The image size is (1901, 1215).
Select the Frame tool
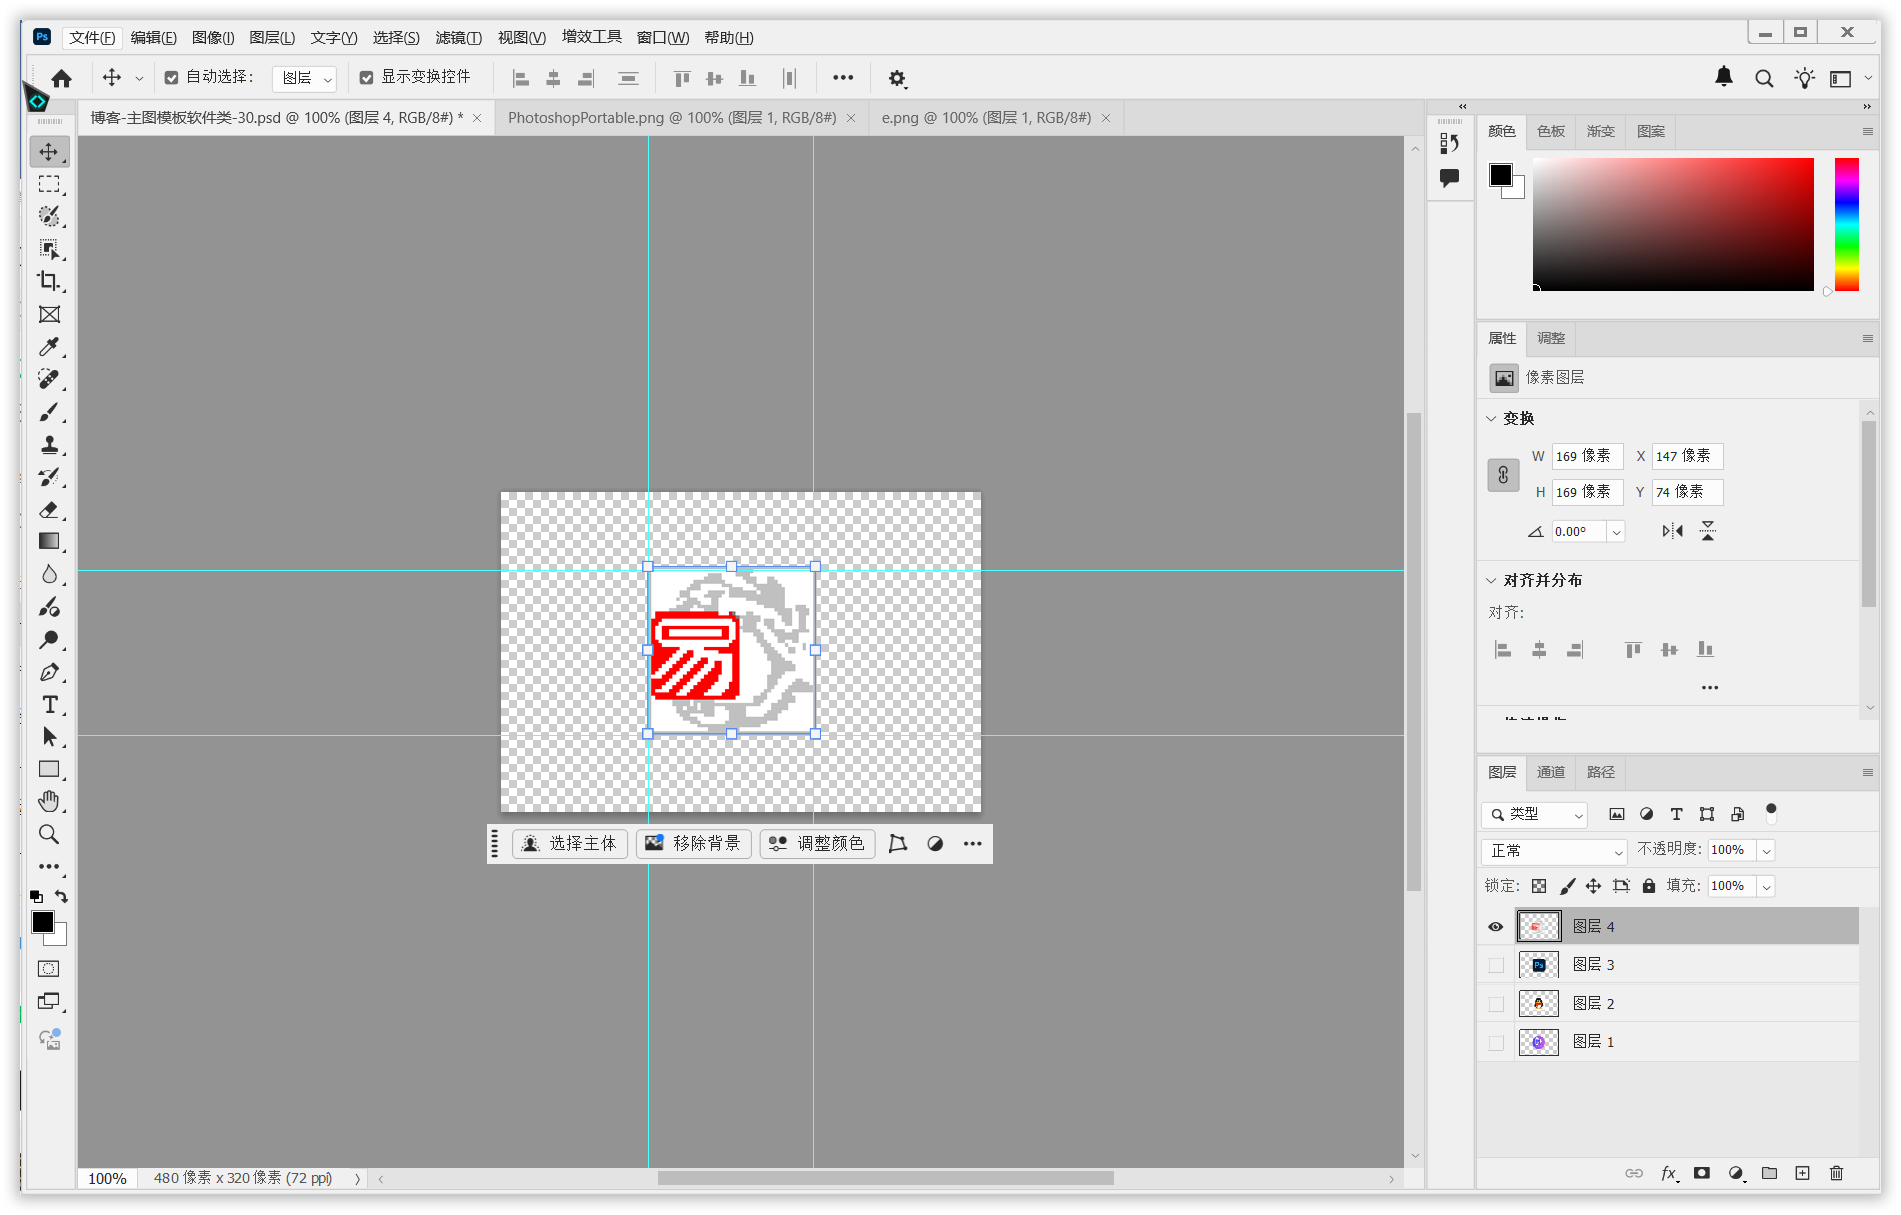point(49,315)
